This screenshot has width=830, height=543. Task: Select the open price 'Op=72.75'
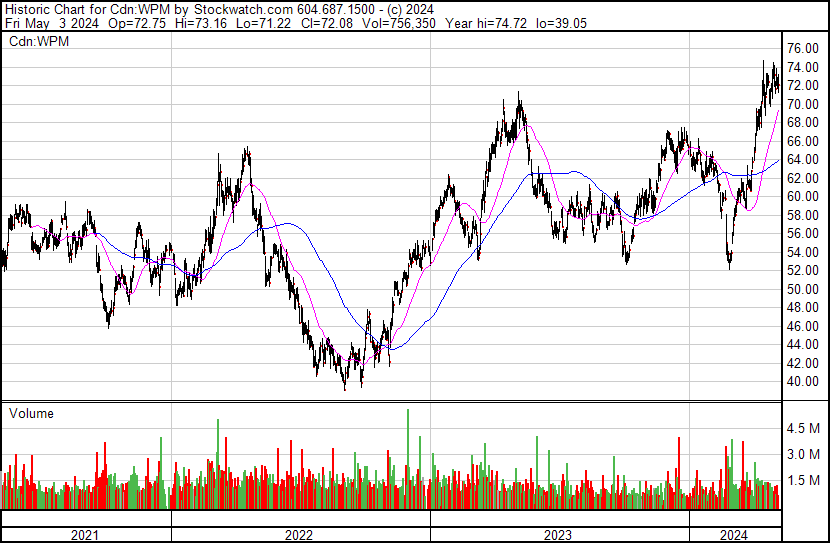pyautogui.click(x=137, y=23)
